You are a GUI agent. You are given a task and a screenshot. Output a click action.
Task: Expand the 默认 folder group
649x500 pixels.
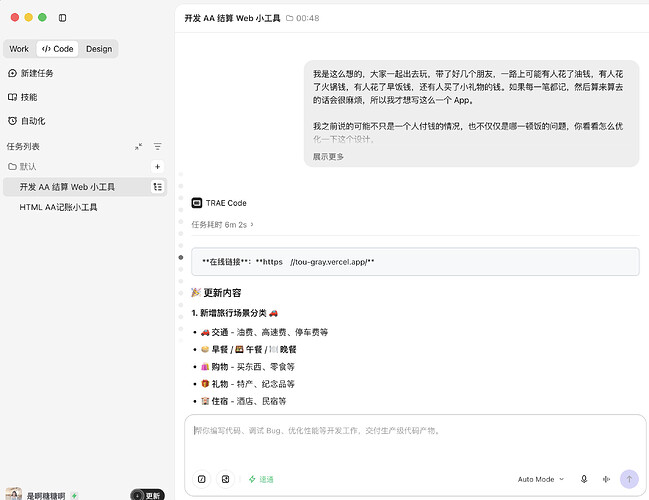[22, 166]
